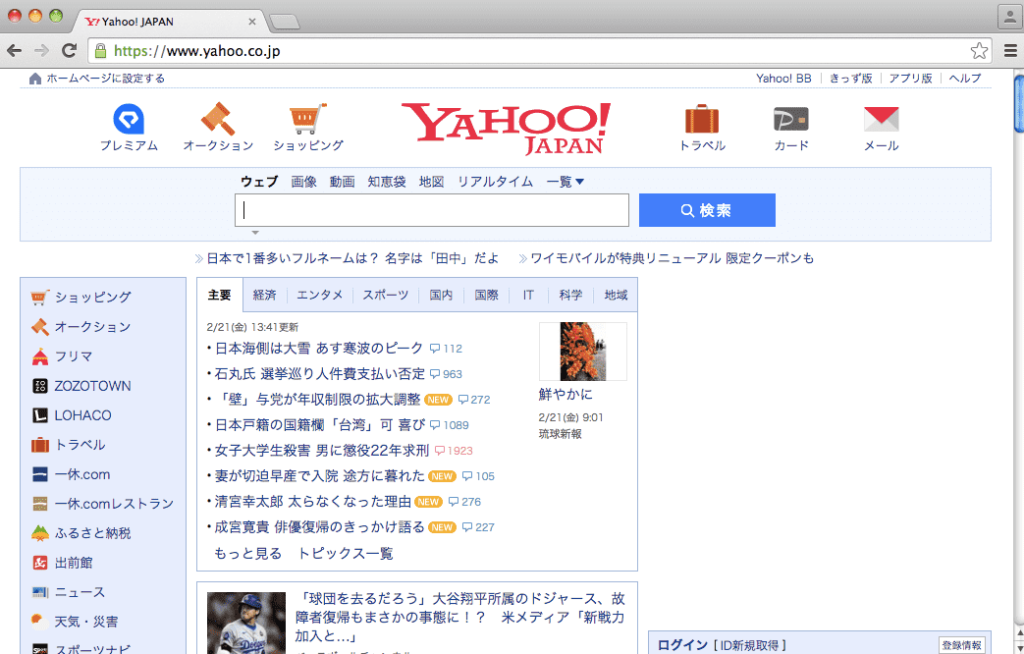The image size is (1024, 654).
Task: Click the browser back arrow
Action: point(14,50)
